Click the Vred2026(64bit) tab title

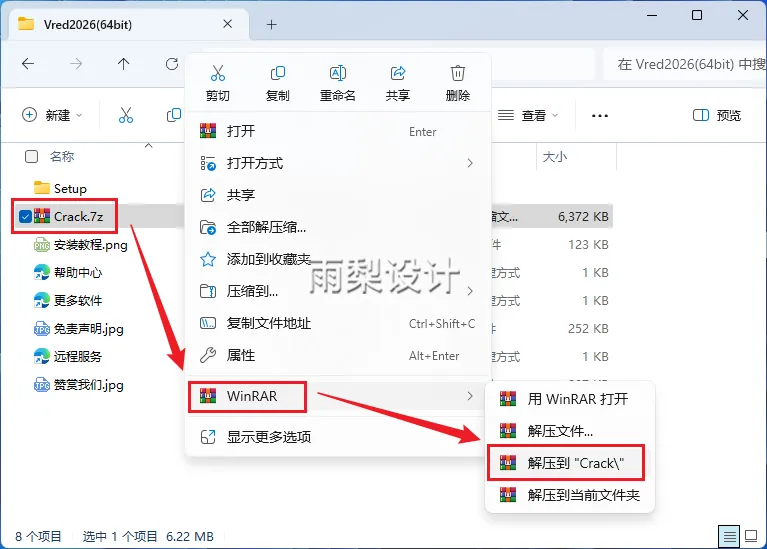click(x=88, y=24)
